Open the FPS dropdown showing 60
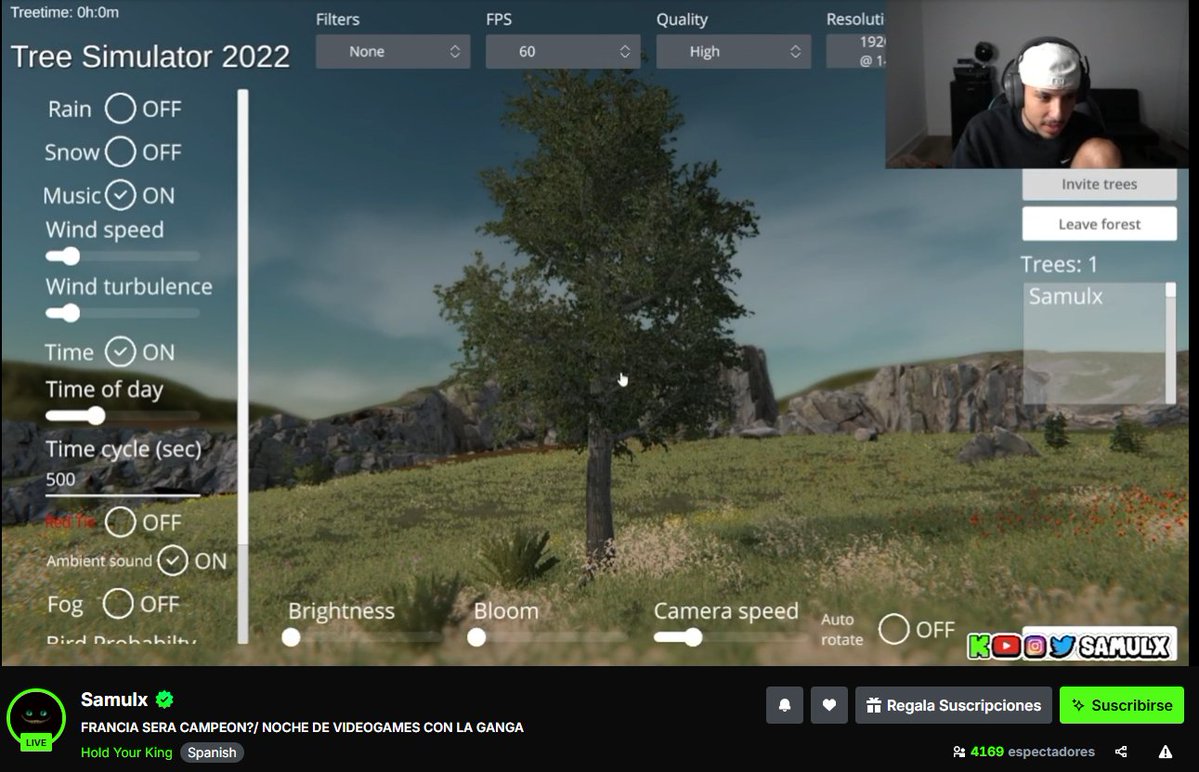Screen dimensions: 1199x772 (x=563, y=51)
